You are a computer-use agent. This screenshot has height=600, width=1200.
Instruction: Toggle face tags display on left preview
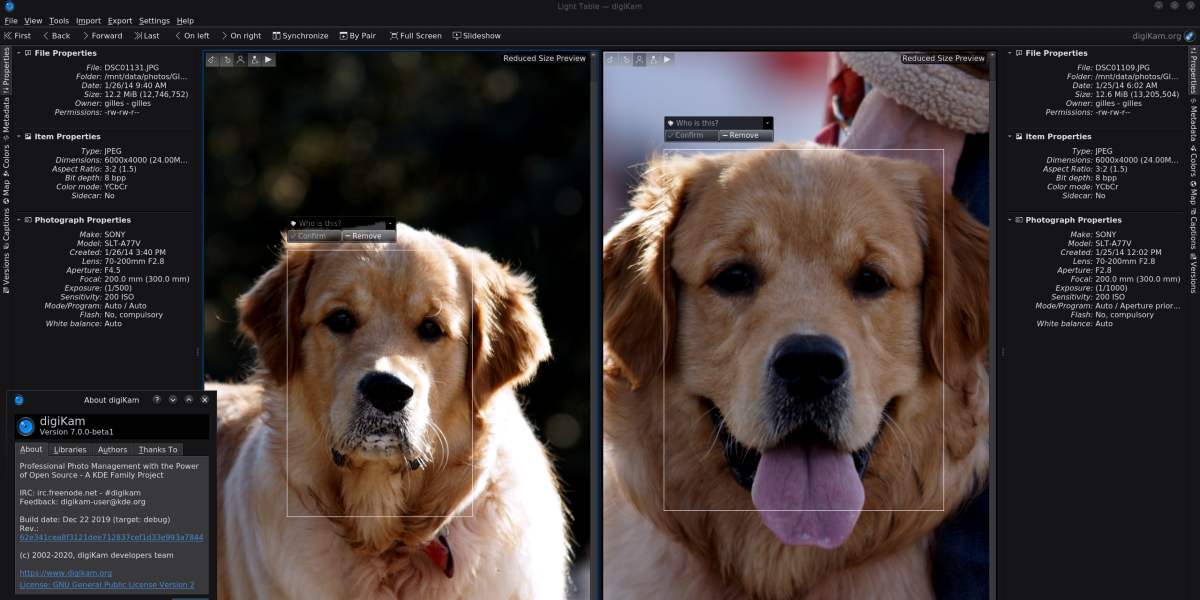[x=240, y=60]
